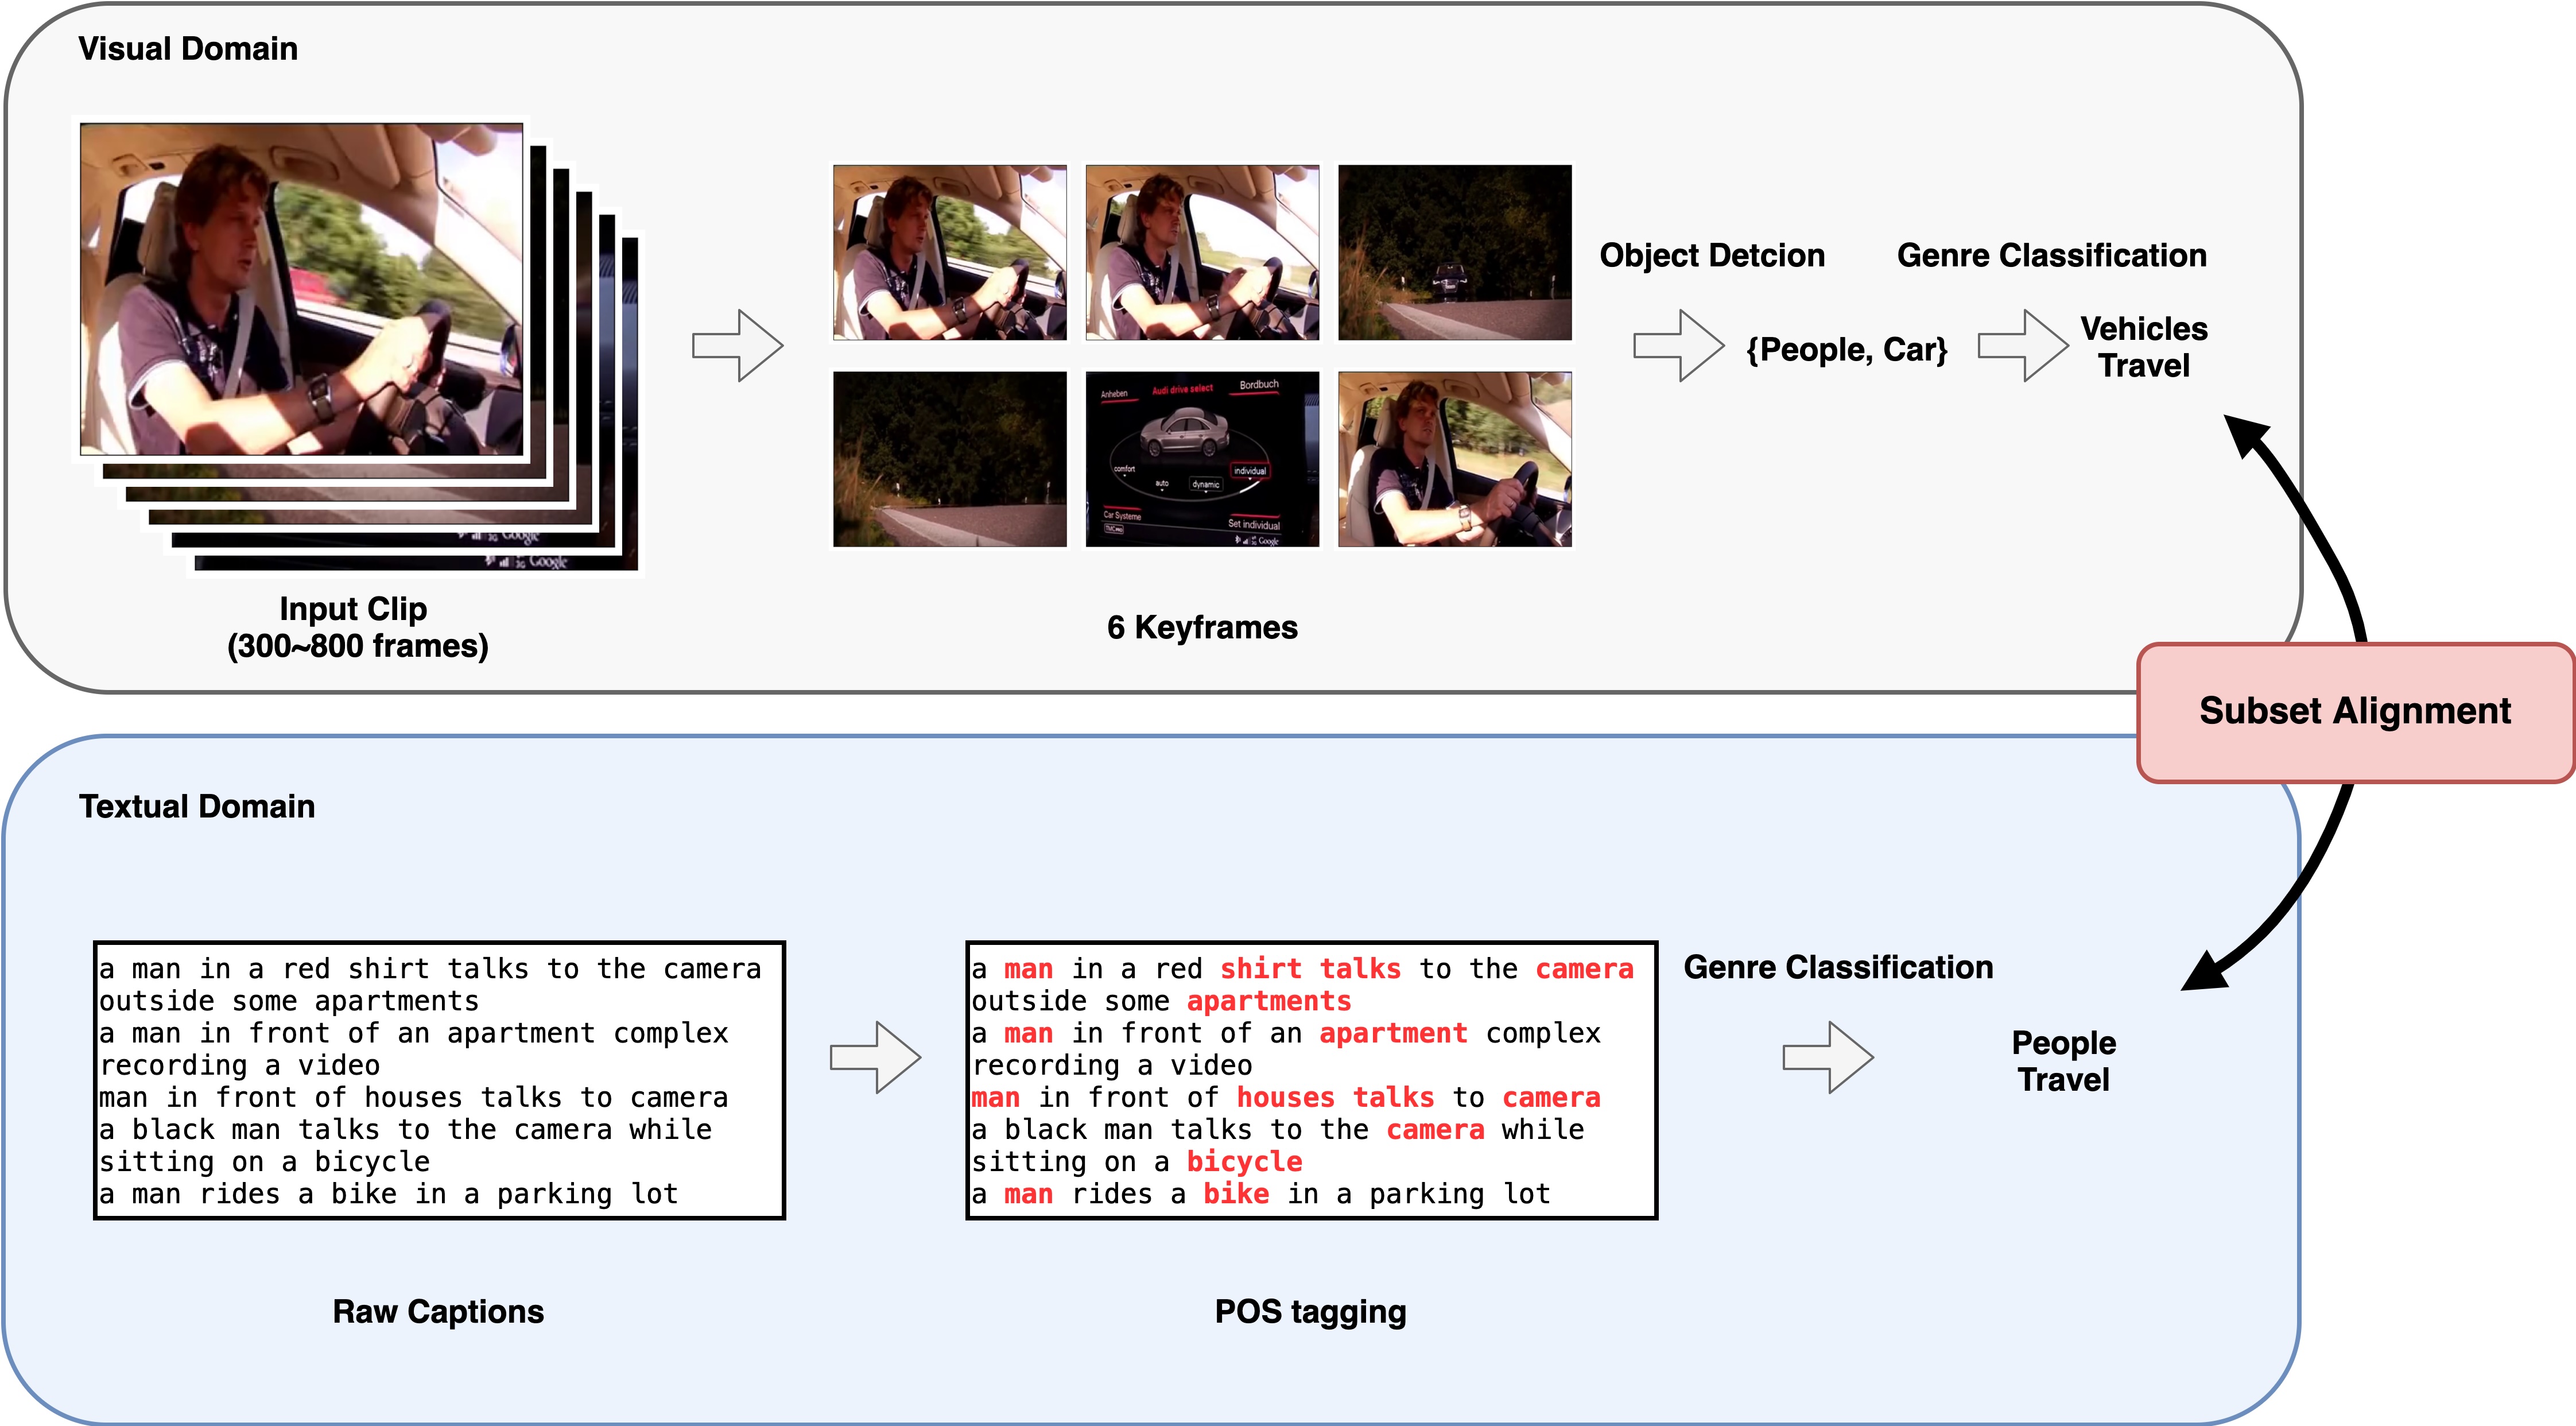Click the arrow pointing to People Travel
The image size is (2576, 1426).
(1828, 1058)
